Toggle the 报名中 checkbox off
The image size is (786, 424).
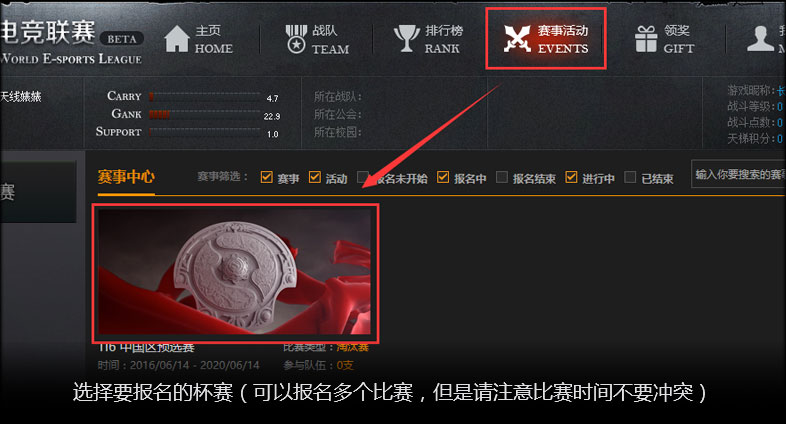tap(443, 177)
